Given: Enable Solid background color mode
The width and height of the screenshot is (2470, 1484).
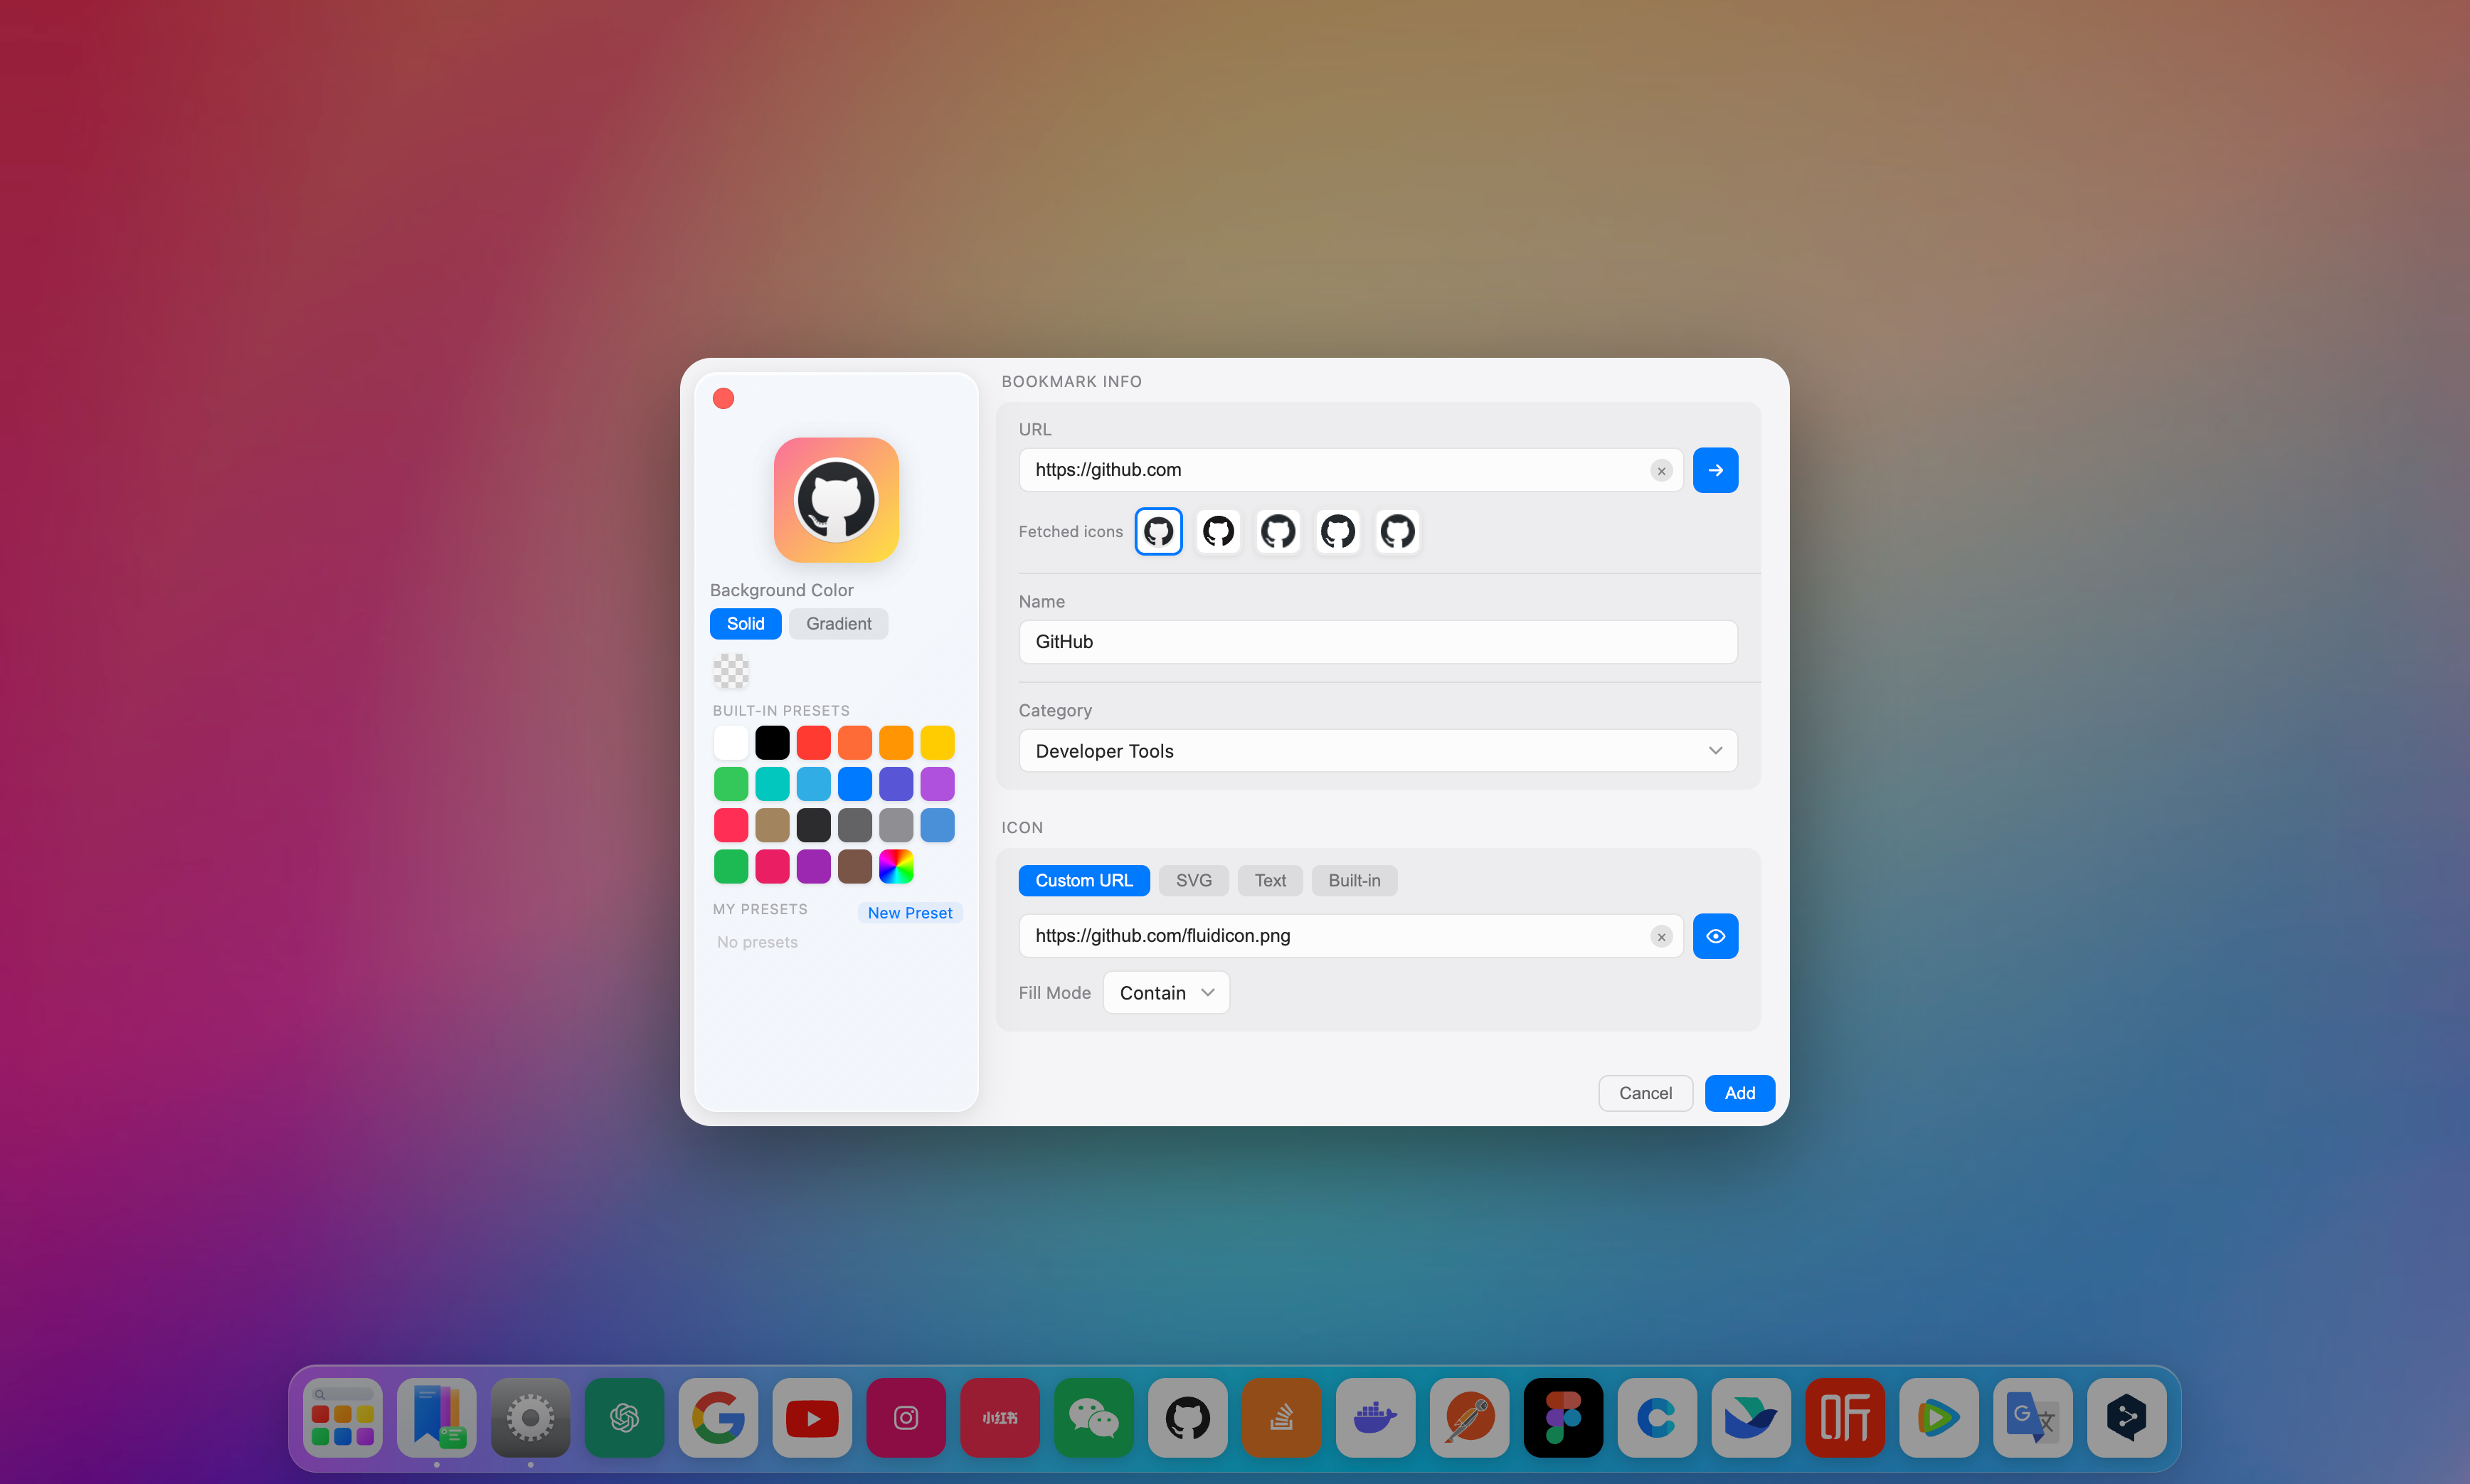Looking at the screenshot, I should tap(745, 623).
